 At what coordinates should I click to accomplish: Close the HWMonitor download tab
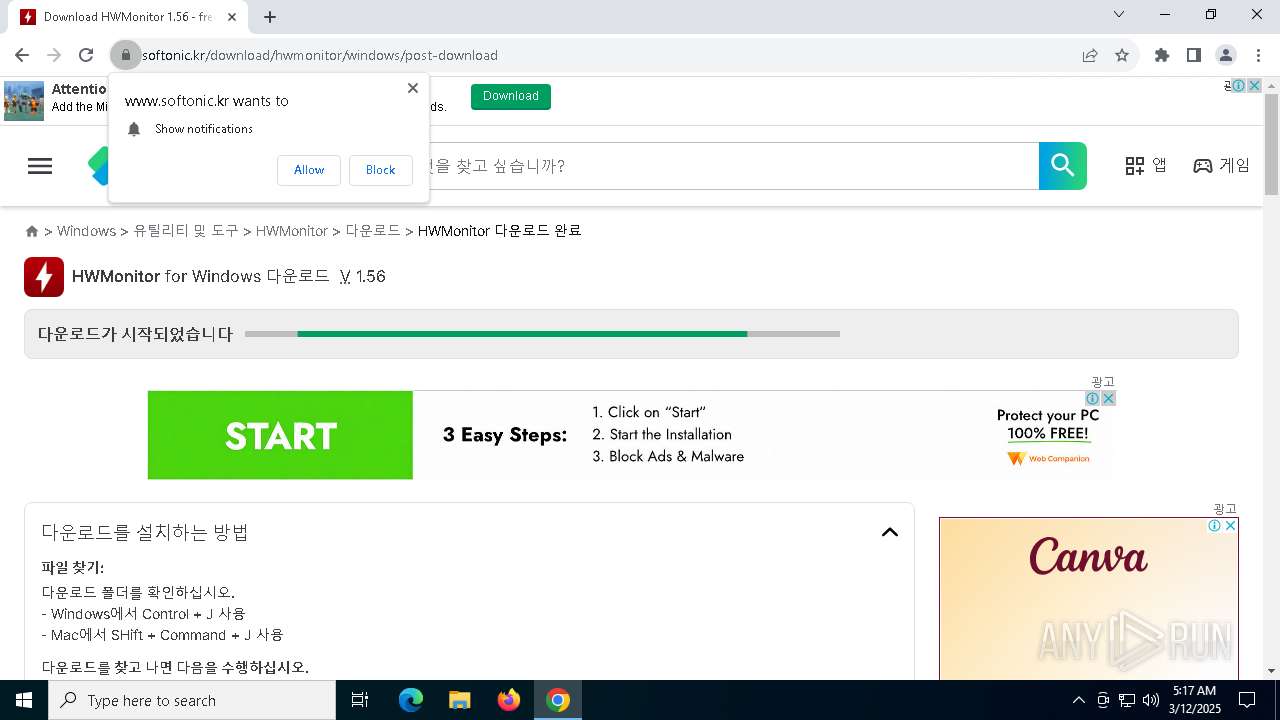pos(232,16)
